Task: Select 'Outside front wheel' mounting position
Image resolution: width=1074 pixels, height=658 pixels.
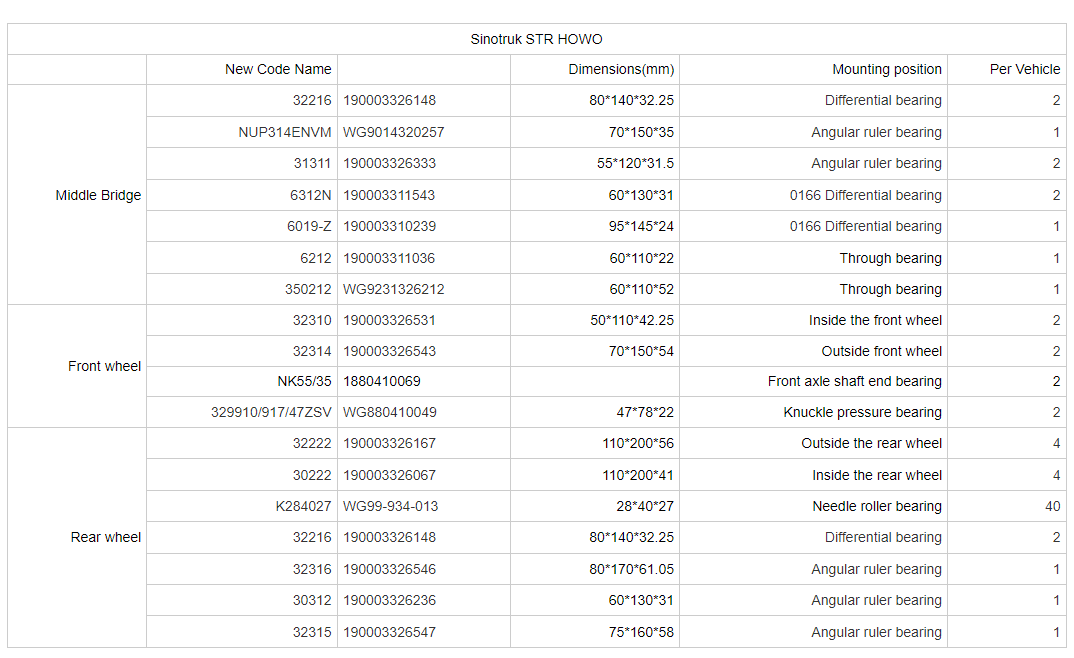Action: 882,351
